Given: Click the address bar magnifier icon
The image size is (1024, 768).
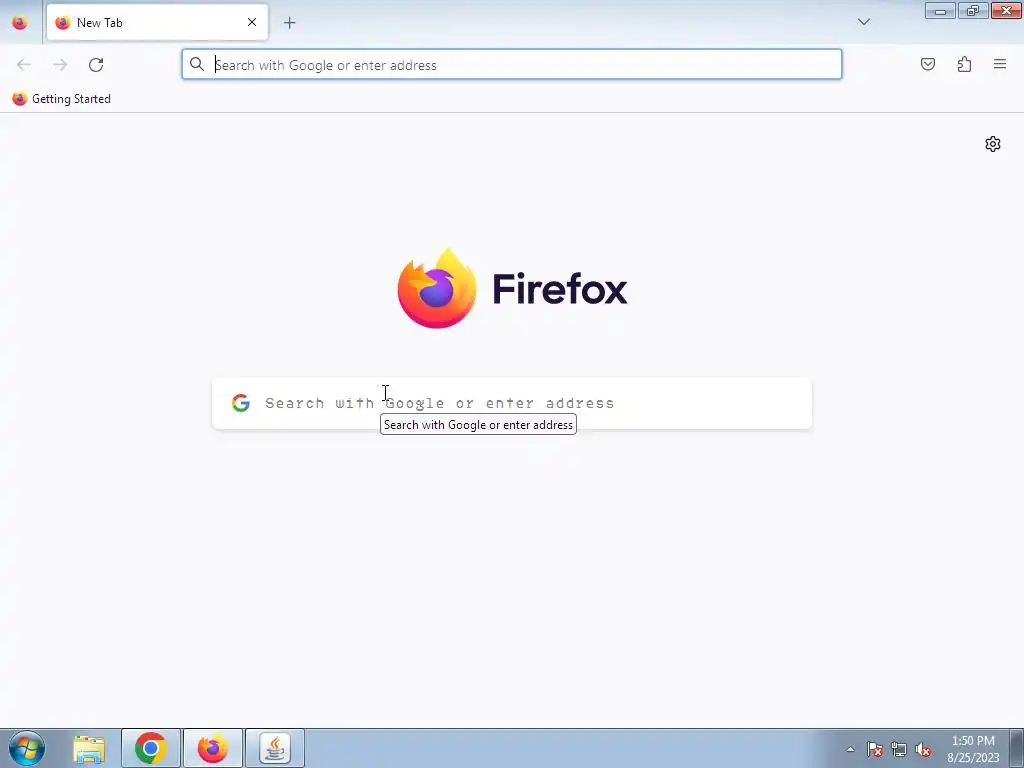Looking at the screenshot, I should click(197, 64).
